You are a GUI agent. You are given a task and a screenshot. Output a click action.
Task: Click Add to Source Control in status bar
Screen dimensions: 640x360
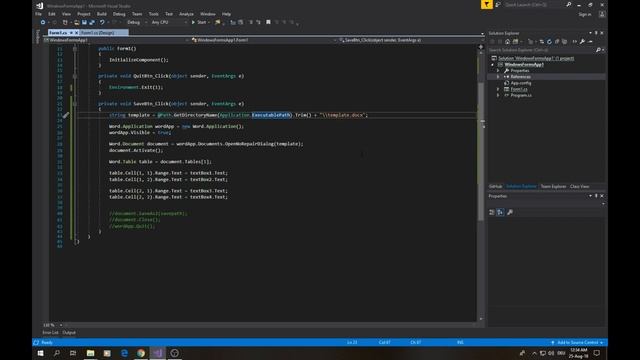pyautogui.click(x=577, y=342)
